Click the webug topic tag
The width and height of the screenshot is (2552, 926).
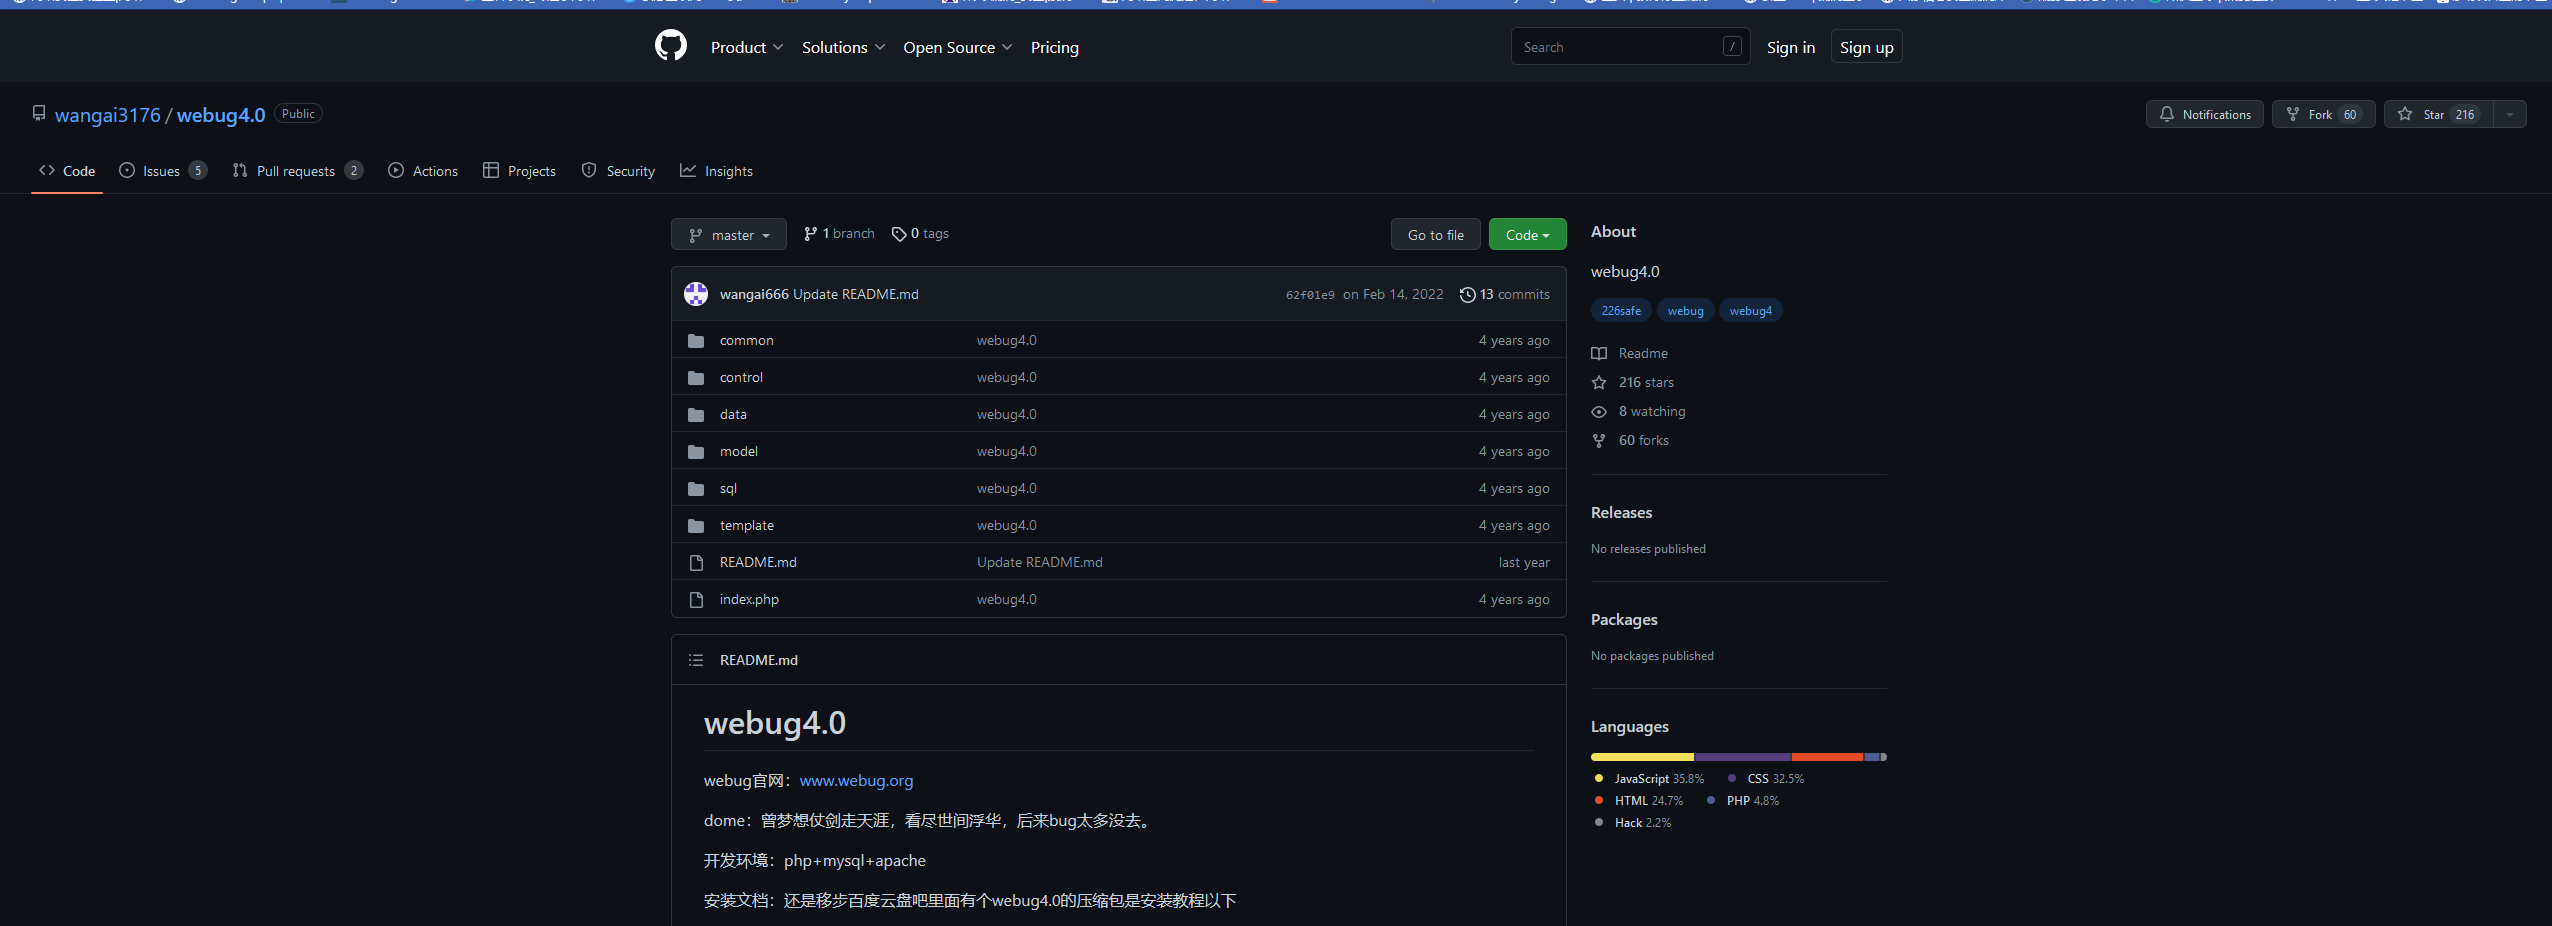click(1685, 311)
